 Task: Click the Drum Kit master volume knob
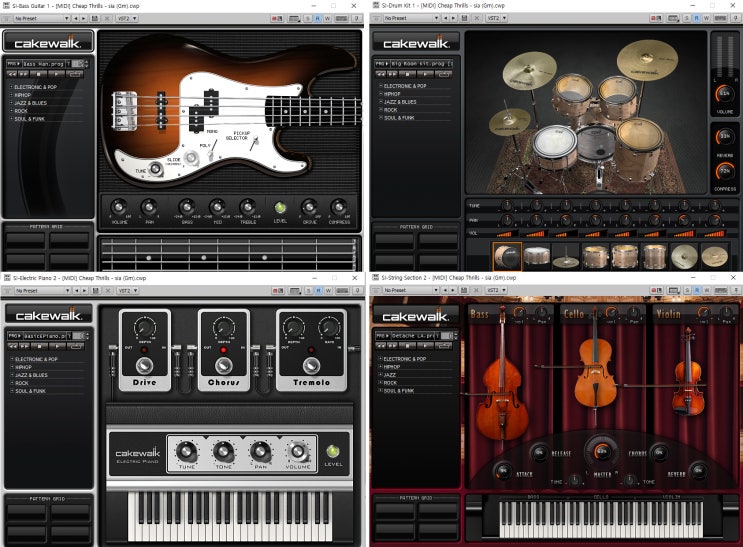pyautogui.click(x=725, y=94)
